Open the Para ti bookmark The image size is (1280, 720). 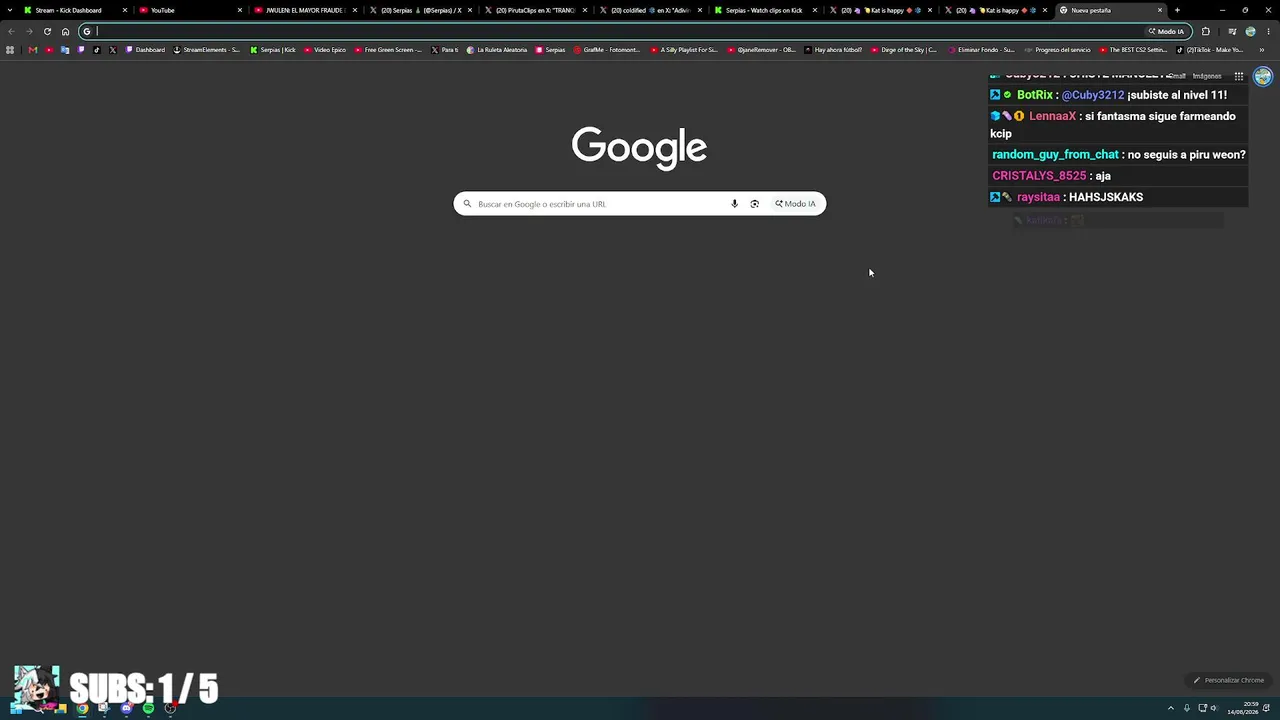444,50
